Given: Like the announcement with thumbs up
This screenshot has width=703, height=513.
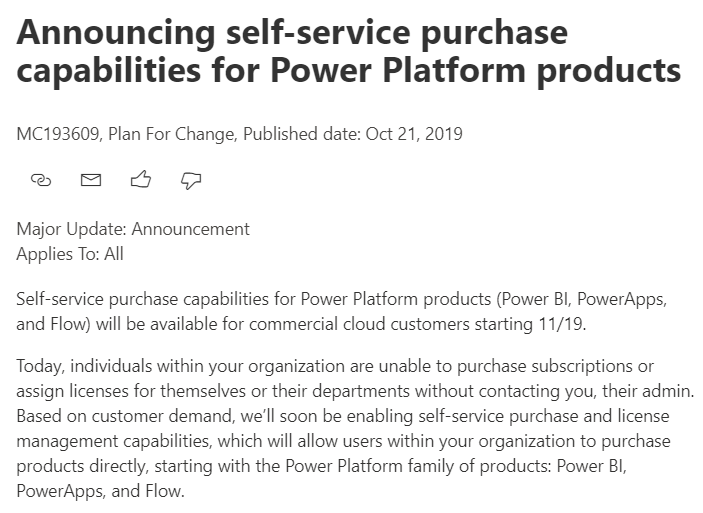Looking at the screenshot, I should [x=141, y=179].
